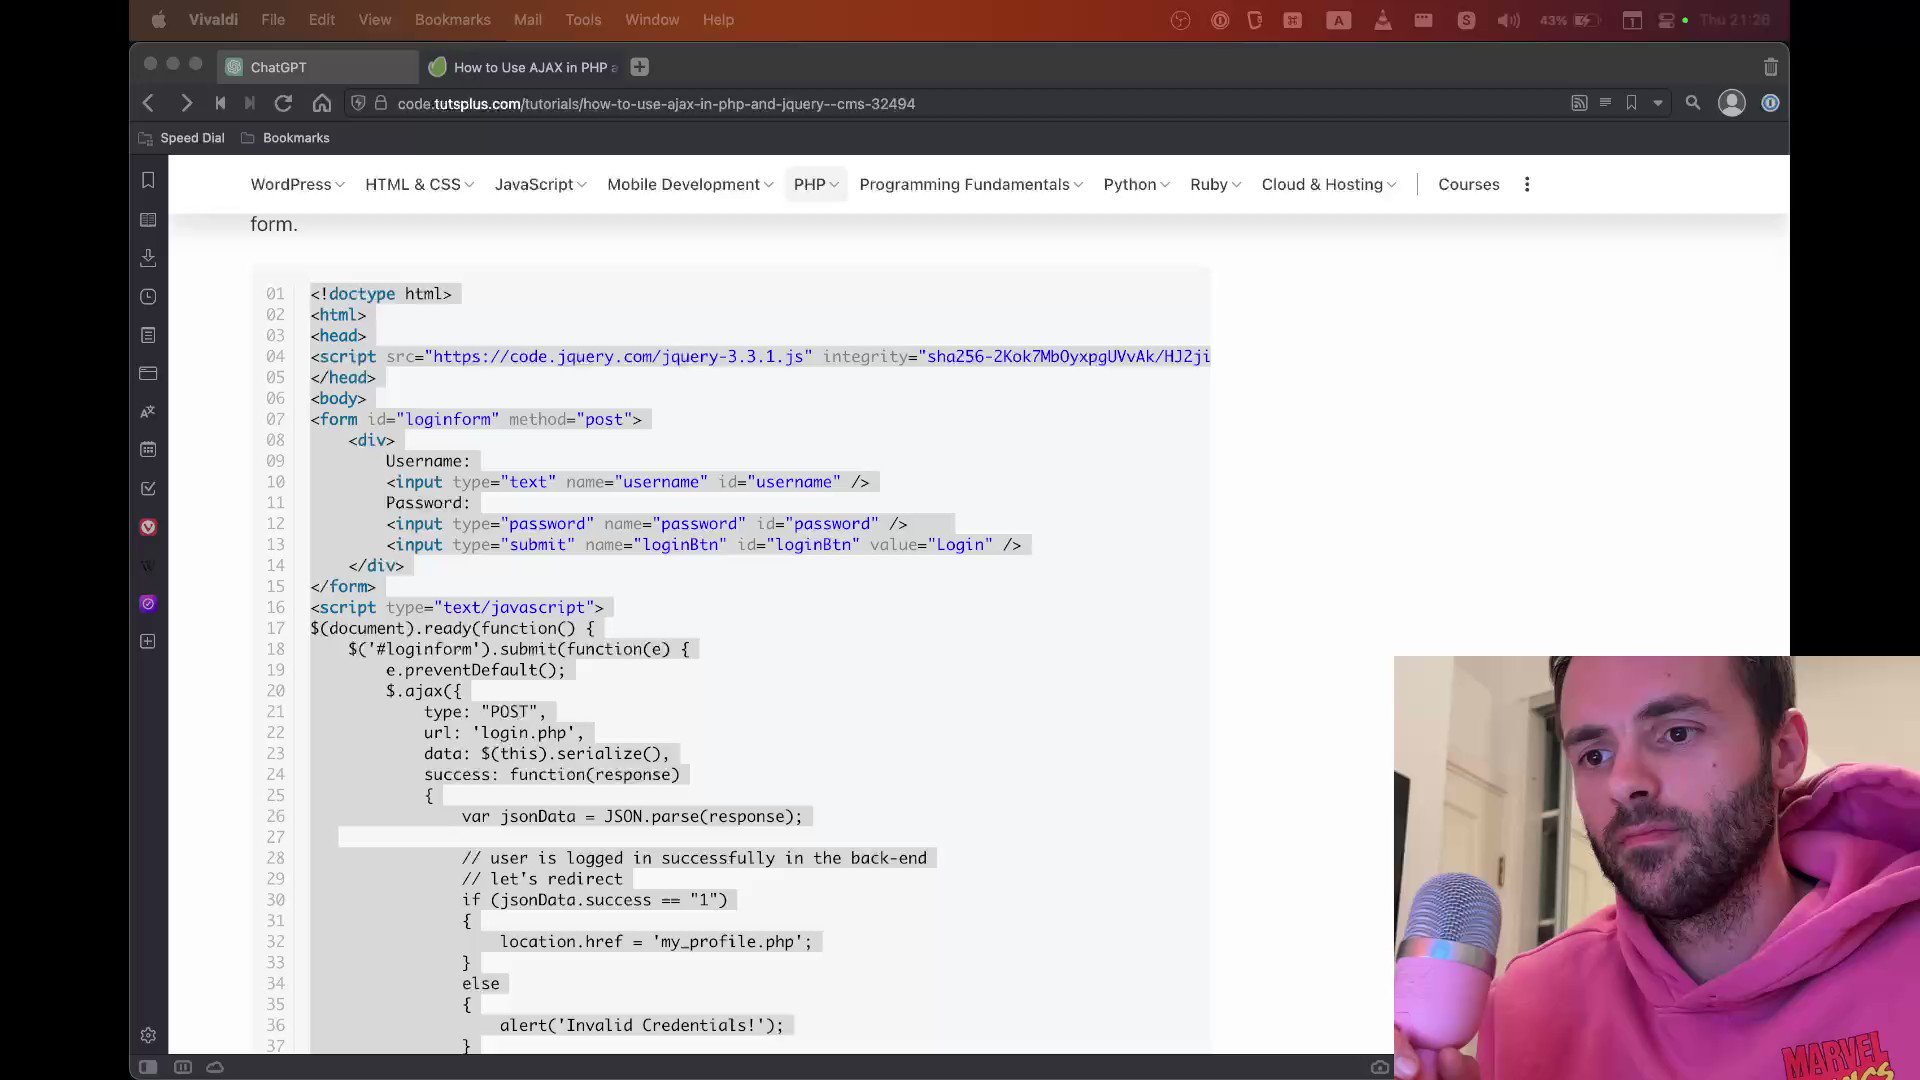
Task: Expand the PHP category dropdown
Action: (x=816, y=184)
